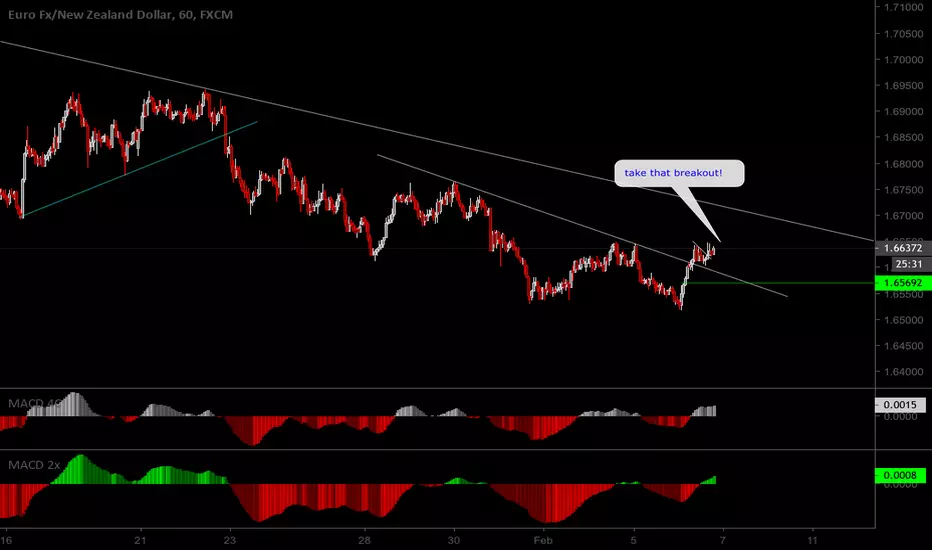This screenshot has width=932, height=550.
Task: Select the teal ascending trendline
Action: [x=140, y=169]
